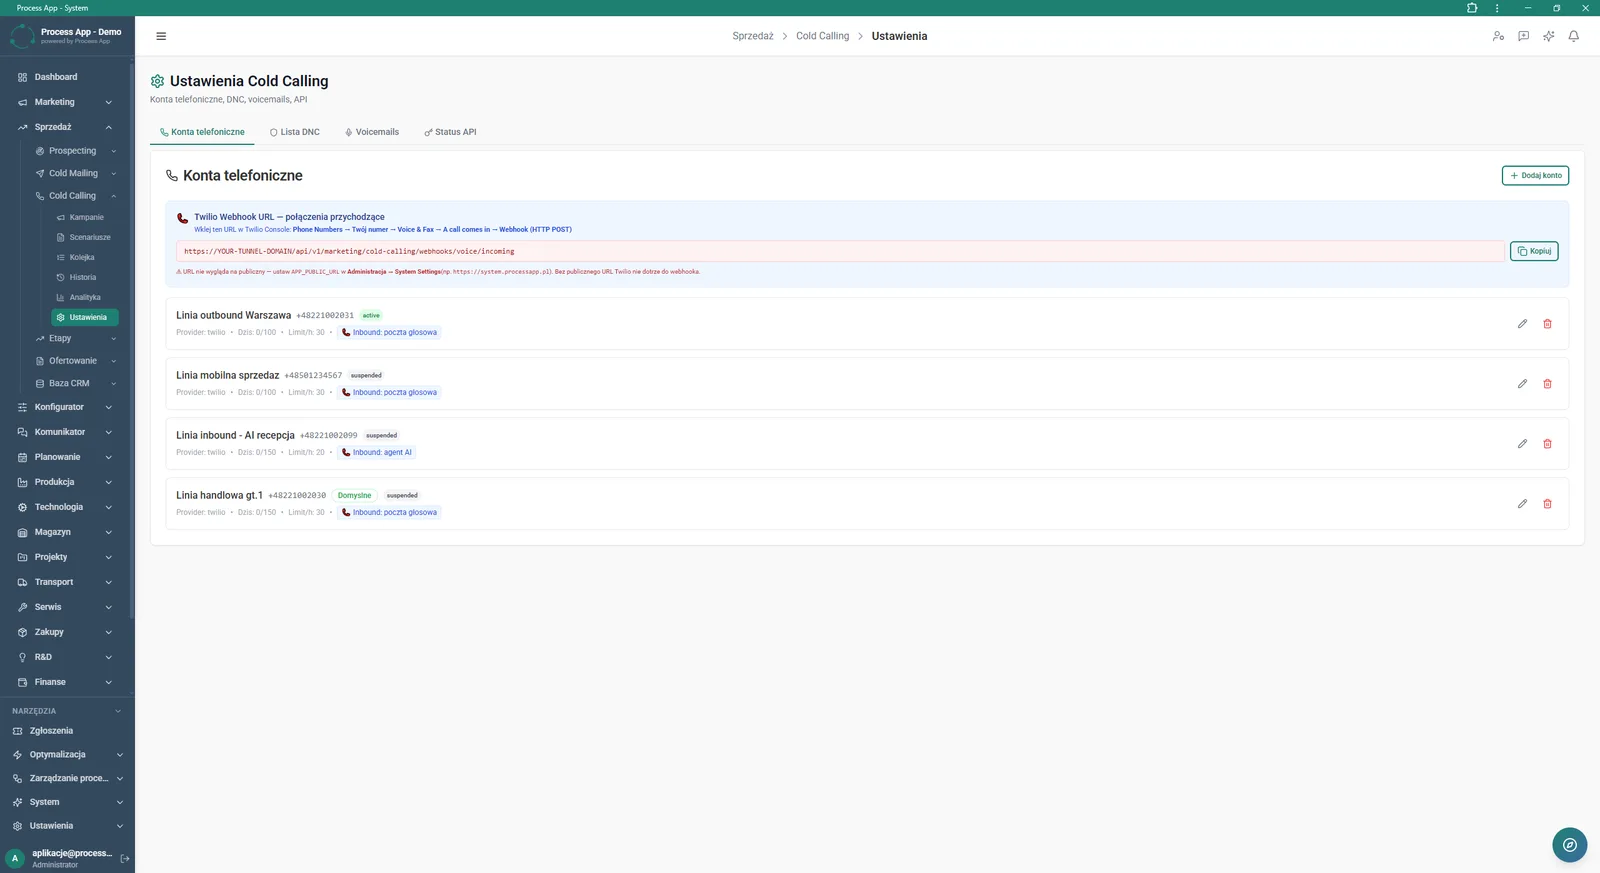Open Transport sidebar menu
1600x873 pixels.
click(67, 582)
